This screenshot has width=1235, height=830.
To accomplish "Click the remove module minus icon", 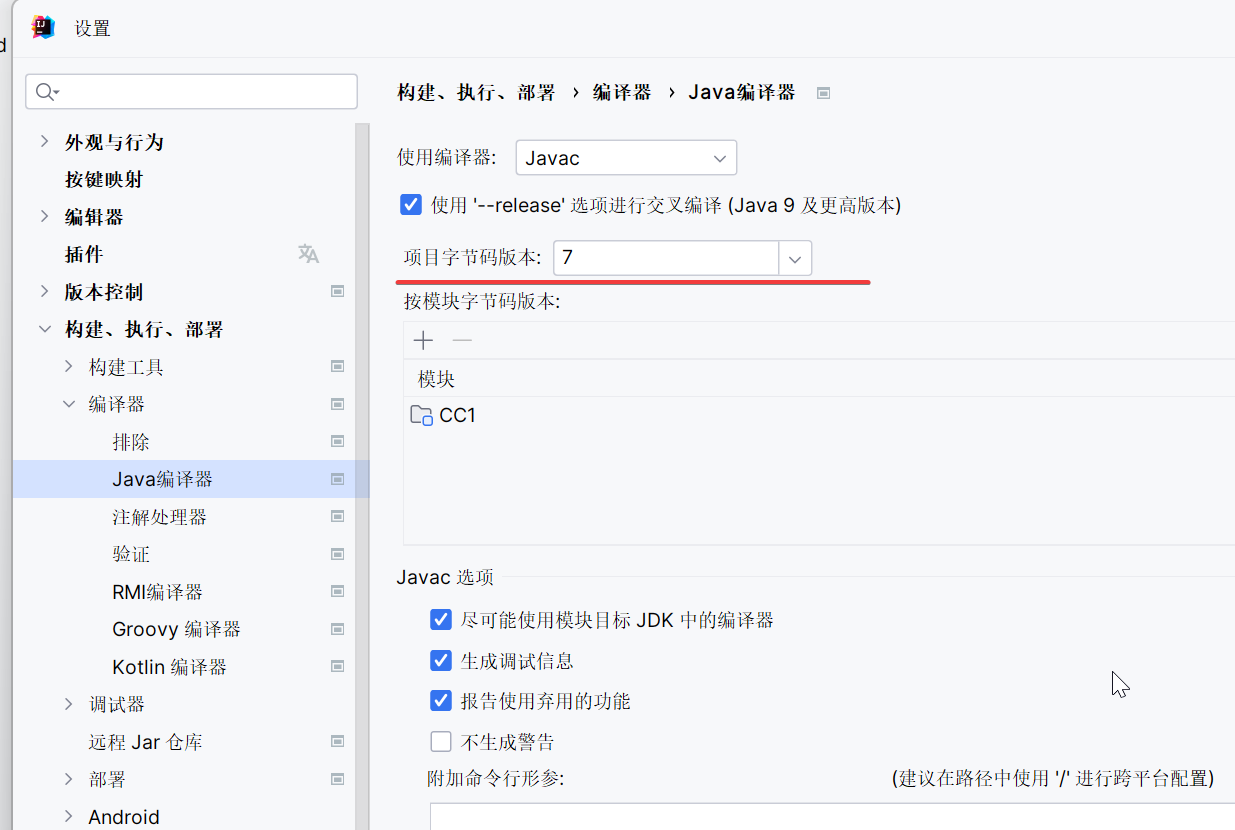I will pos(462,341).
